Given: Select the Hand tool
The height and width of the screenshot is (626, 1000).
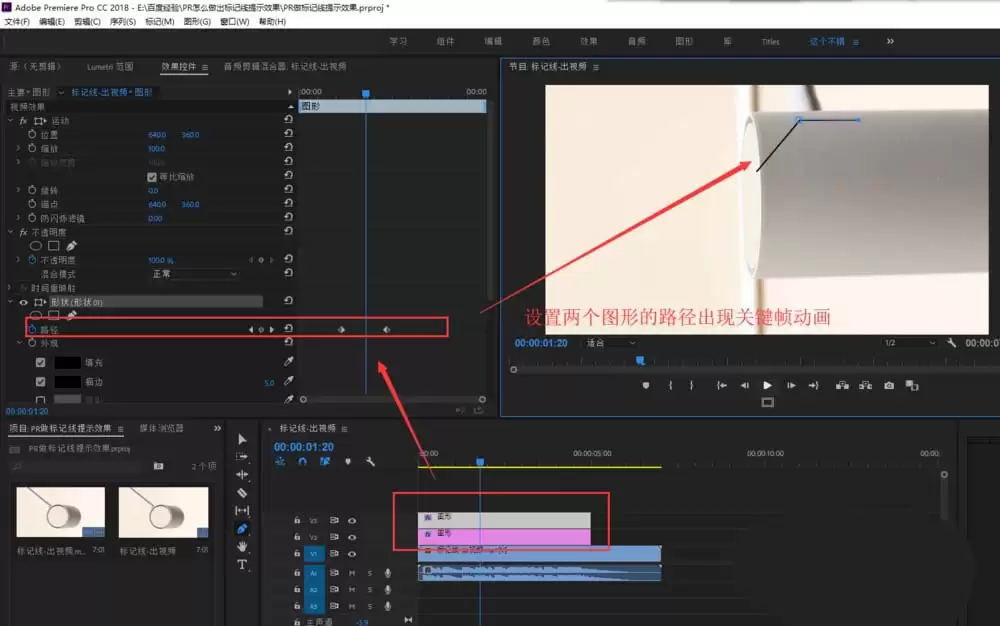Looking at the screenshot, I should 242,546.
